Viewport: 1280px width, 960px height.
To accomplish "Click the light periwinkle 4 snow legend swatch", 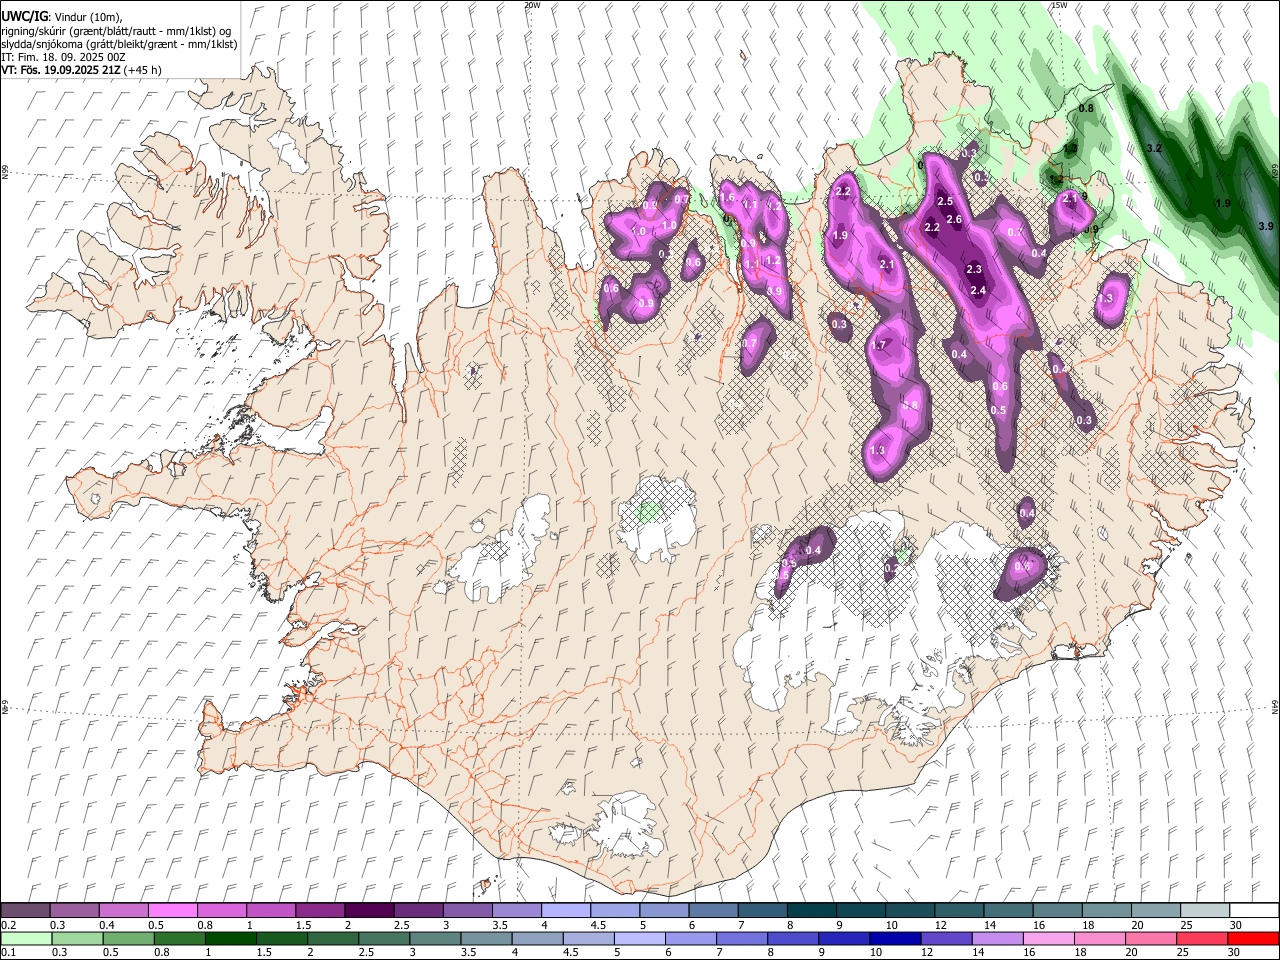I will point(566,911).
